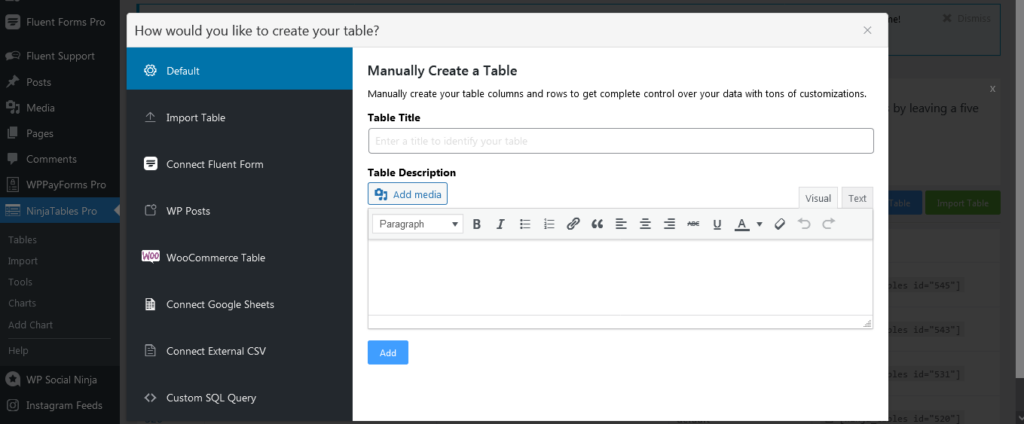The width and height of the screenshot is (1024, 424).
Task: Toggle italic formatting in description editor
Action: (x=500, y=224)
